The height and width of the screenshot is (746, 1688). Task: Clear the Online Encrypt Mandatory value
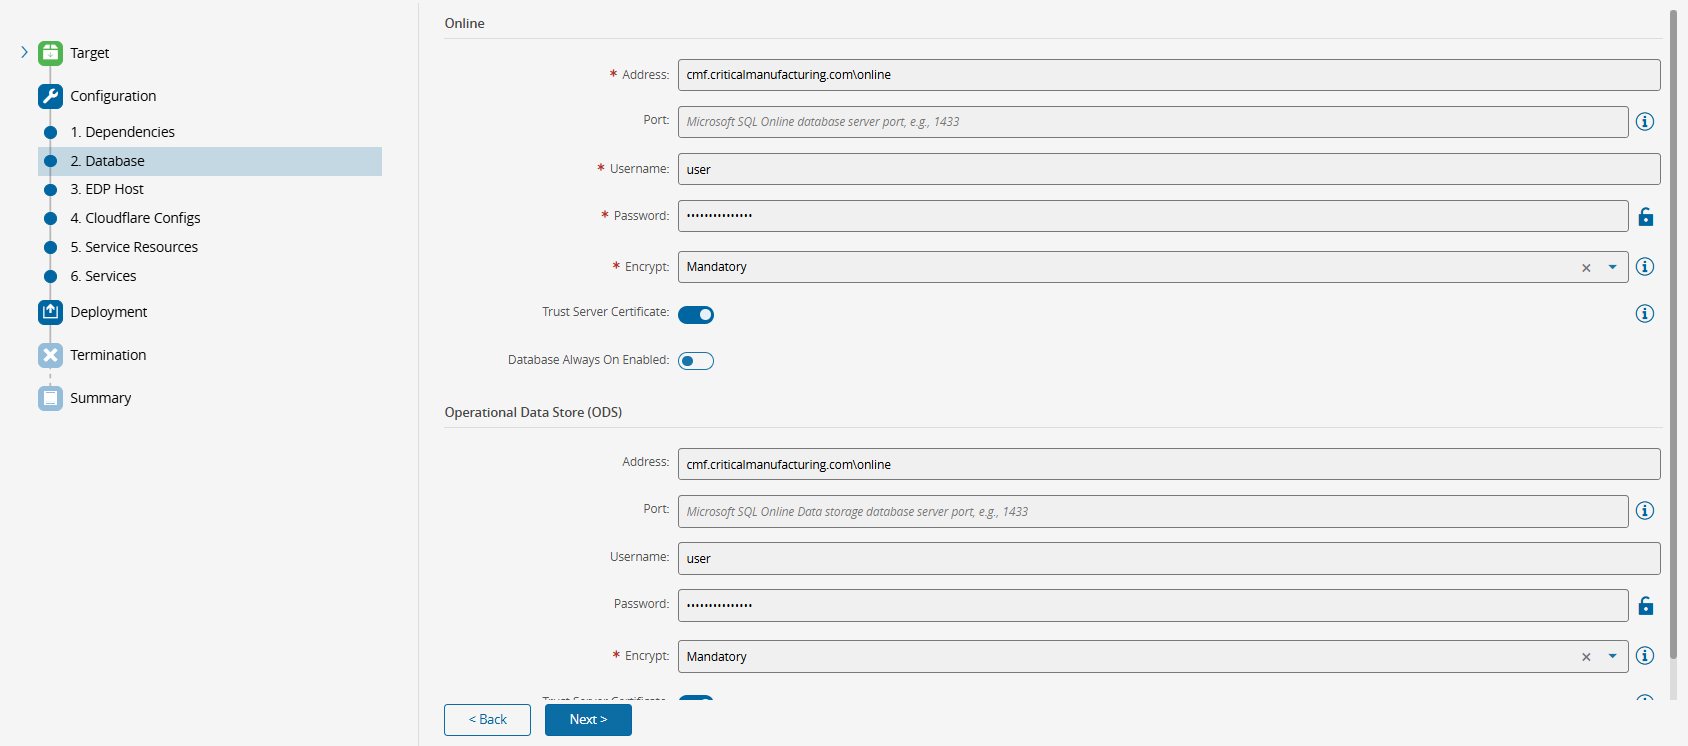click(x=1586, y=268)
